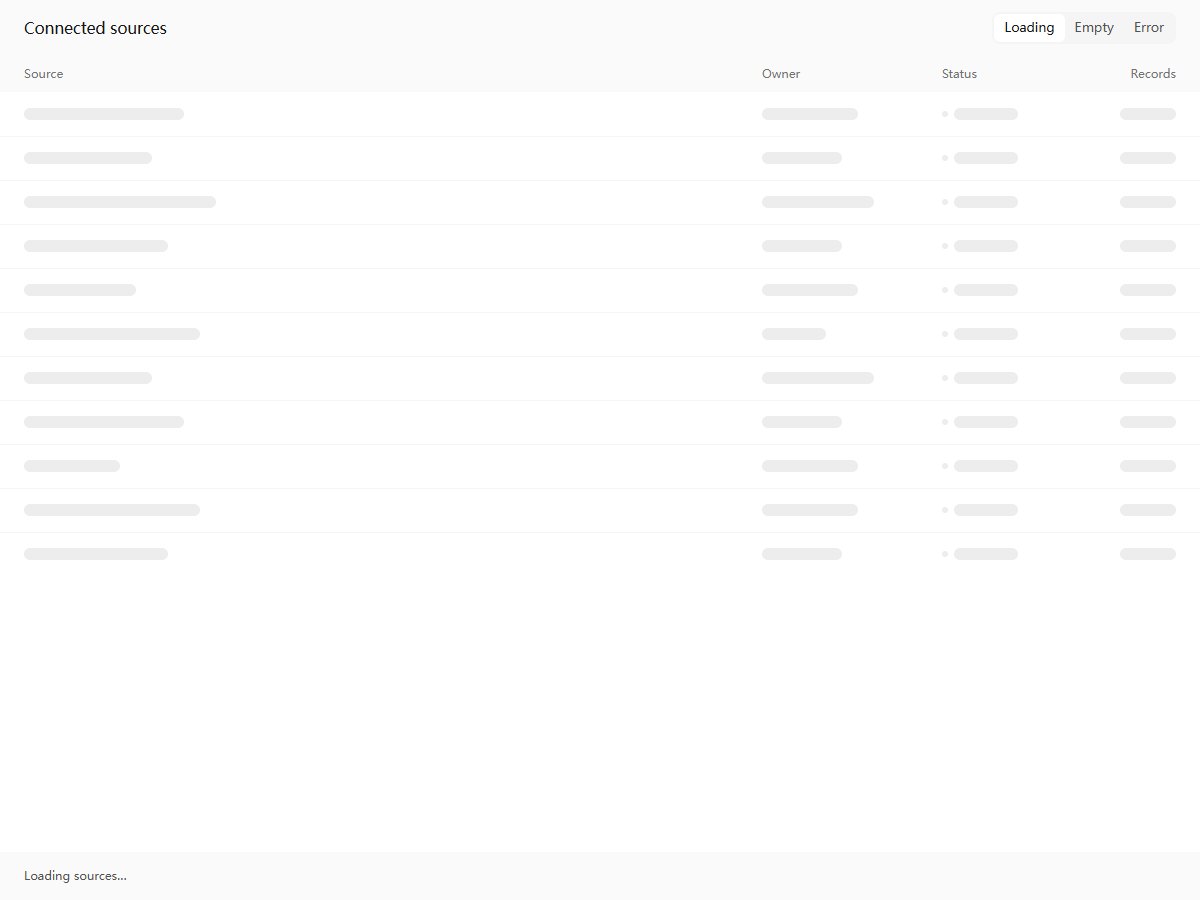The width and height of the screenshot is (1200, 900).
Task: Click the status dot in sixth skeleton row
Action: (945, 334)
